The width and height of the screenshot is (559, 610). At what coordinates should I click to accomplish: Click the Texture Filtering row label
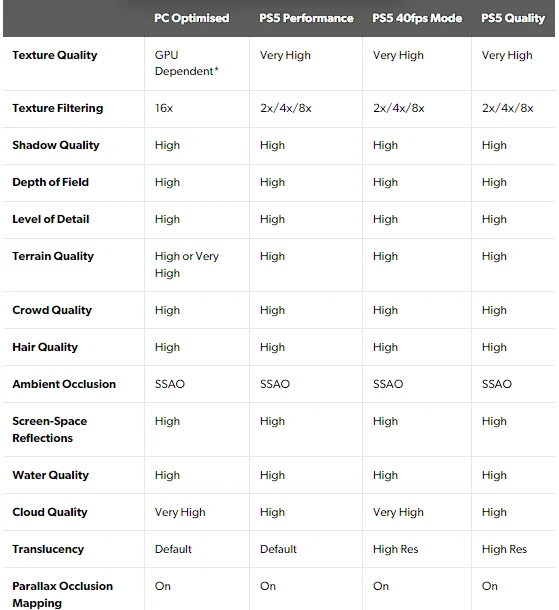pos(58,108)
